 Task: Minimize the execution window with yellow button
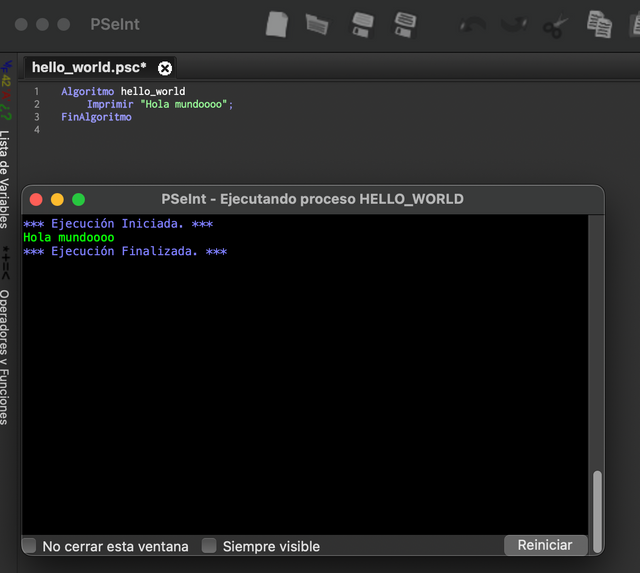click(x=57, y=199)
